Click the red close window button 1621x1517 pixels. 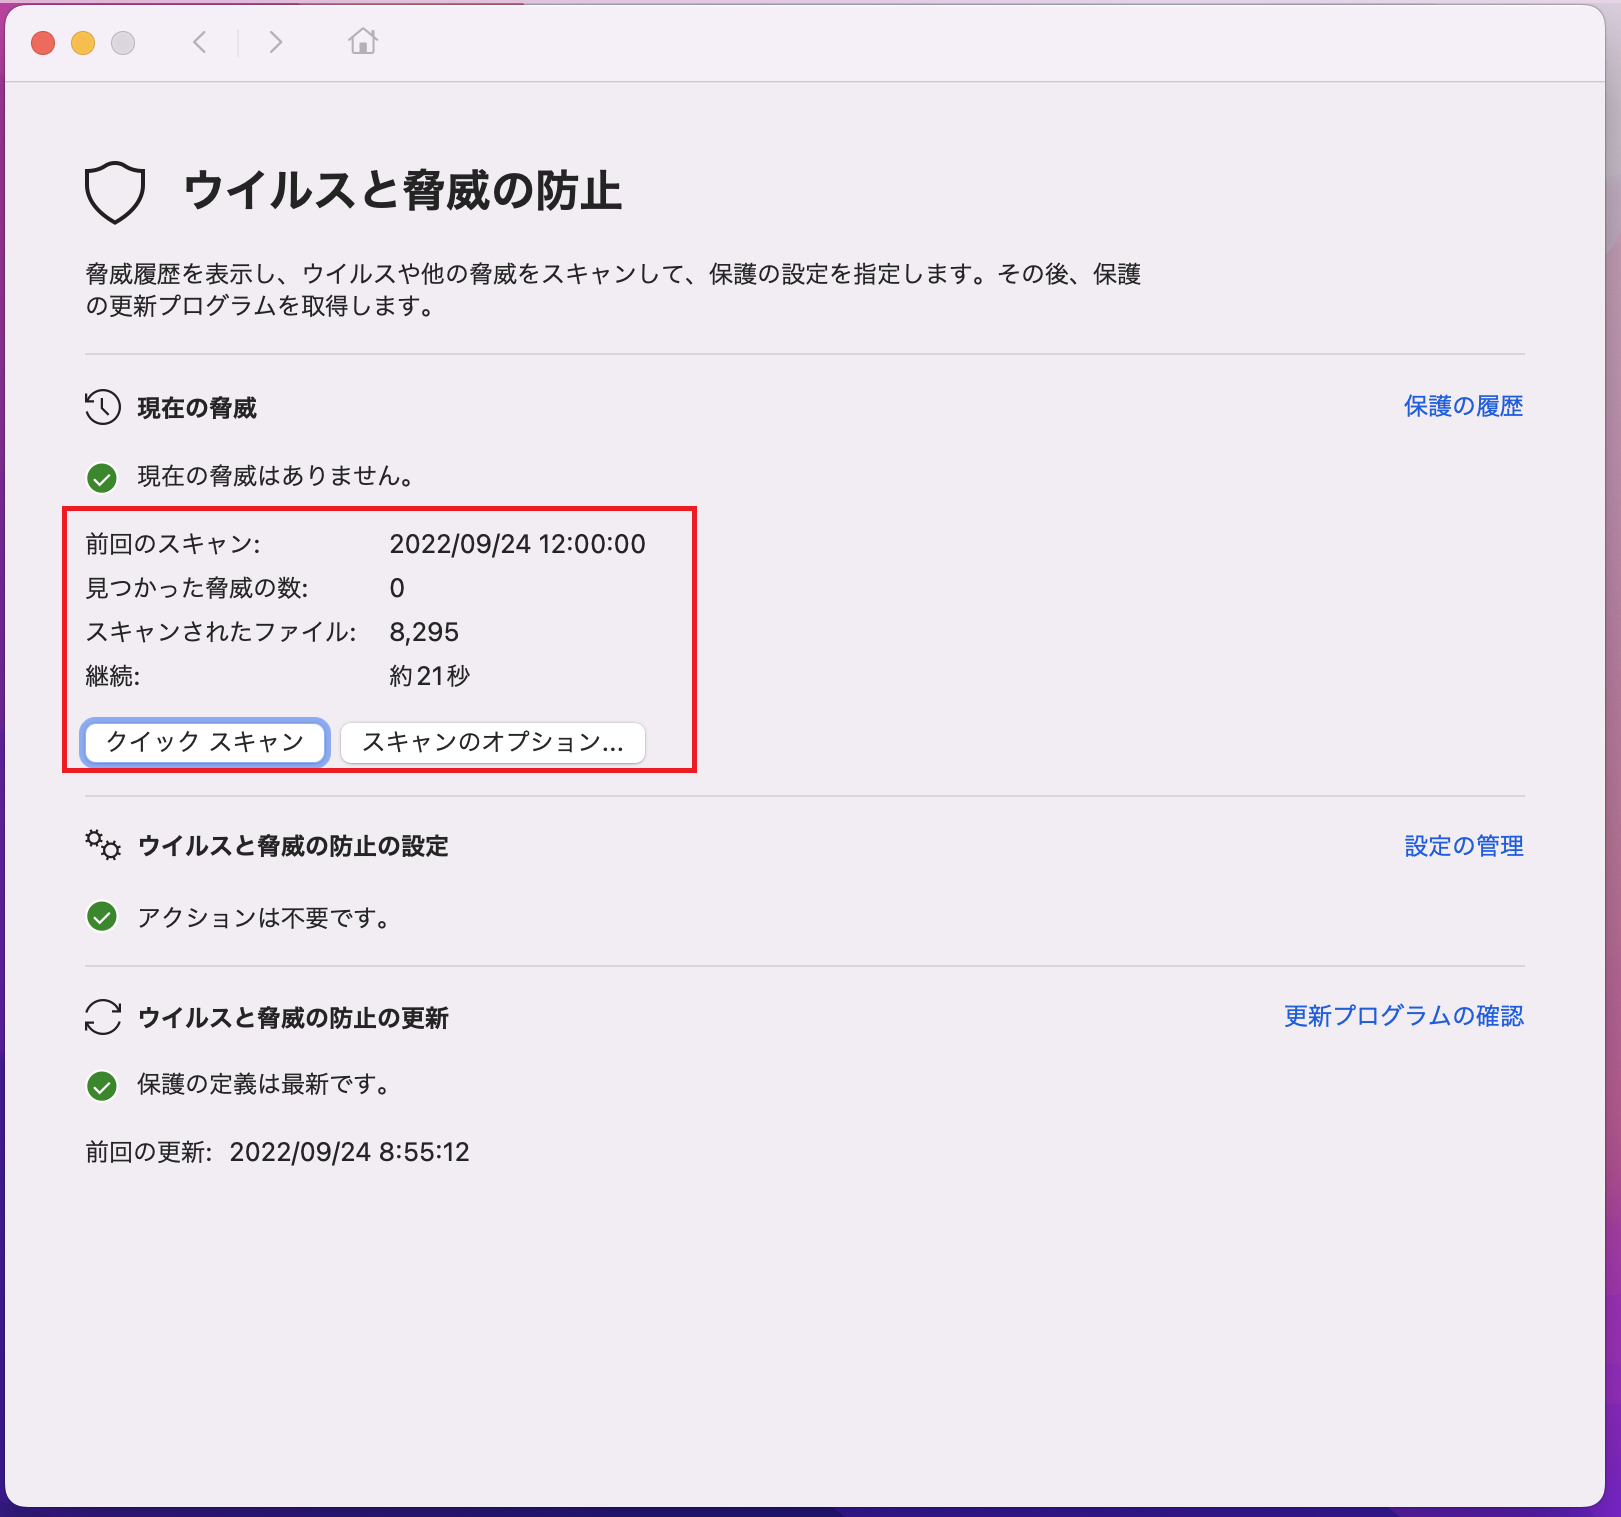(43, 43)
